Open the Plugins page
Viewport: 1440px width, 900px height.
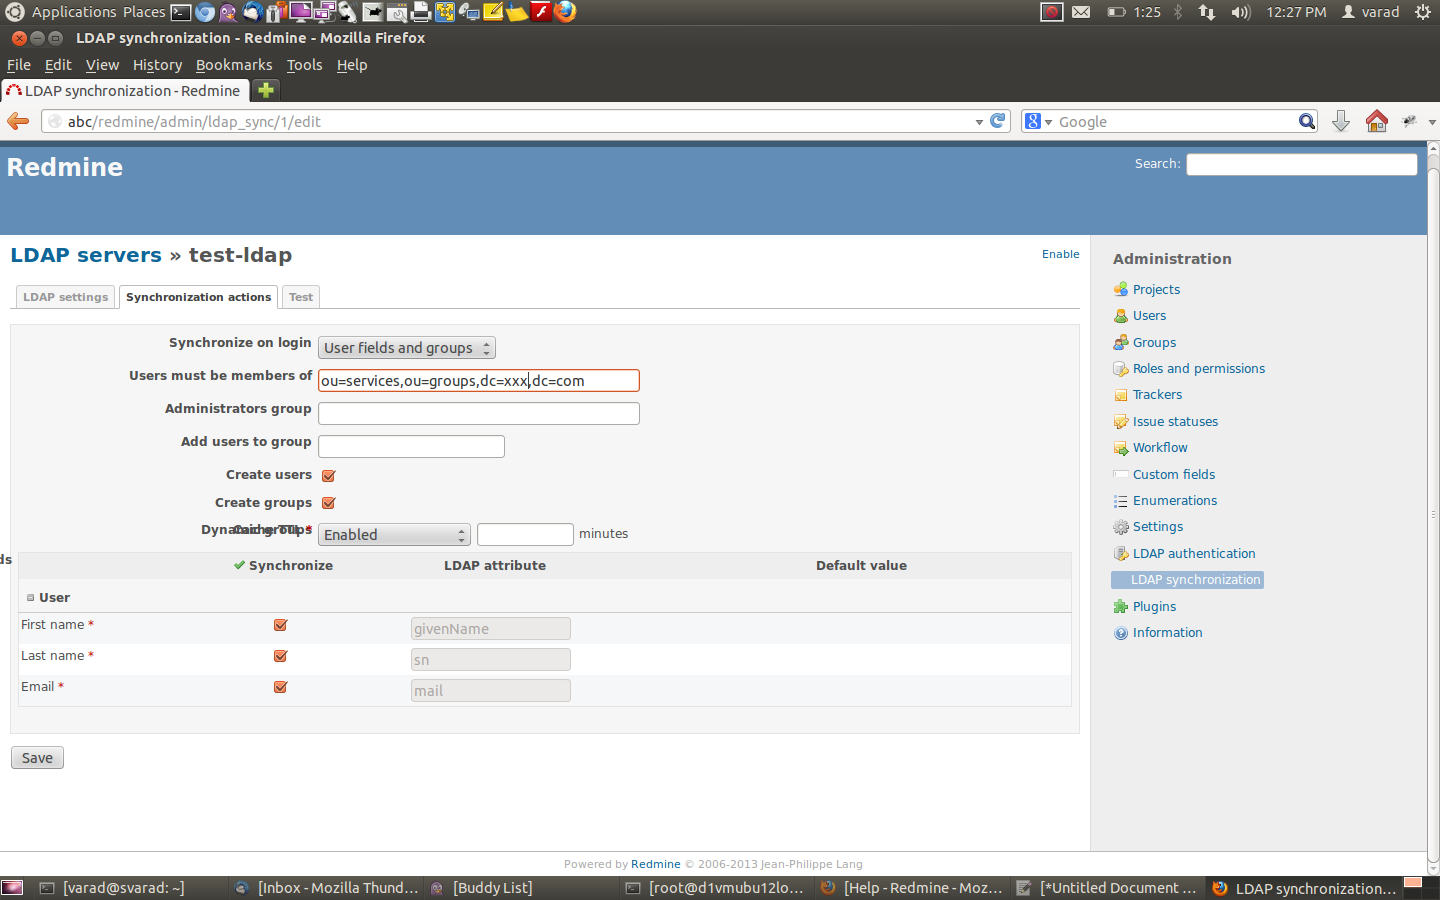coord(1153,606)
